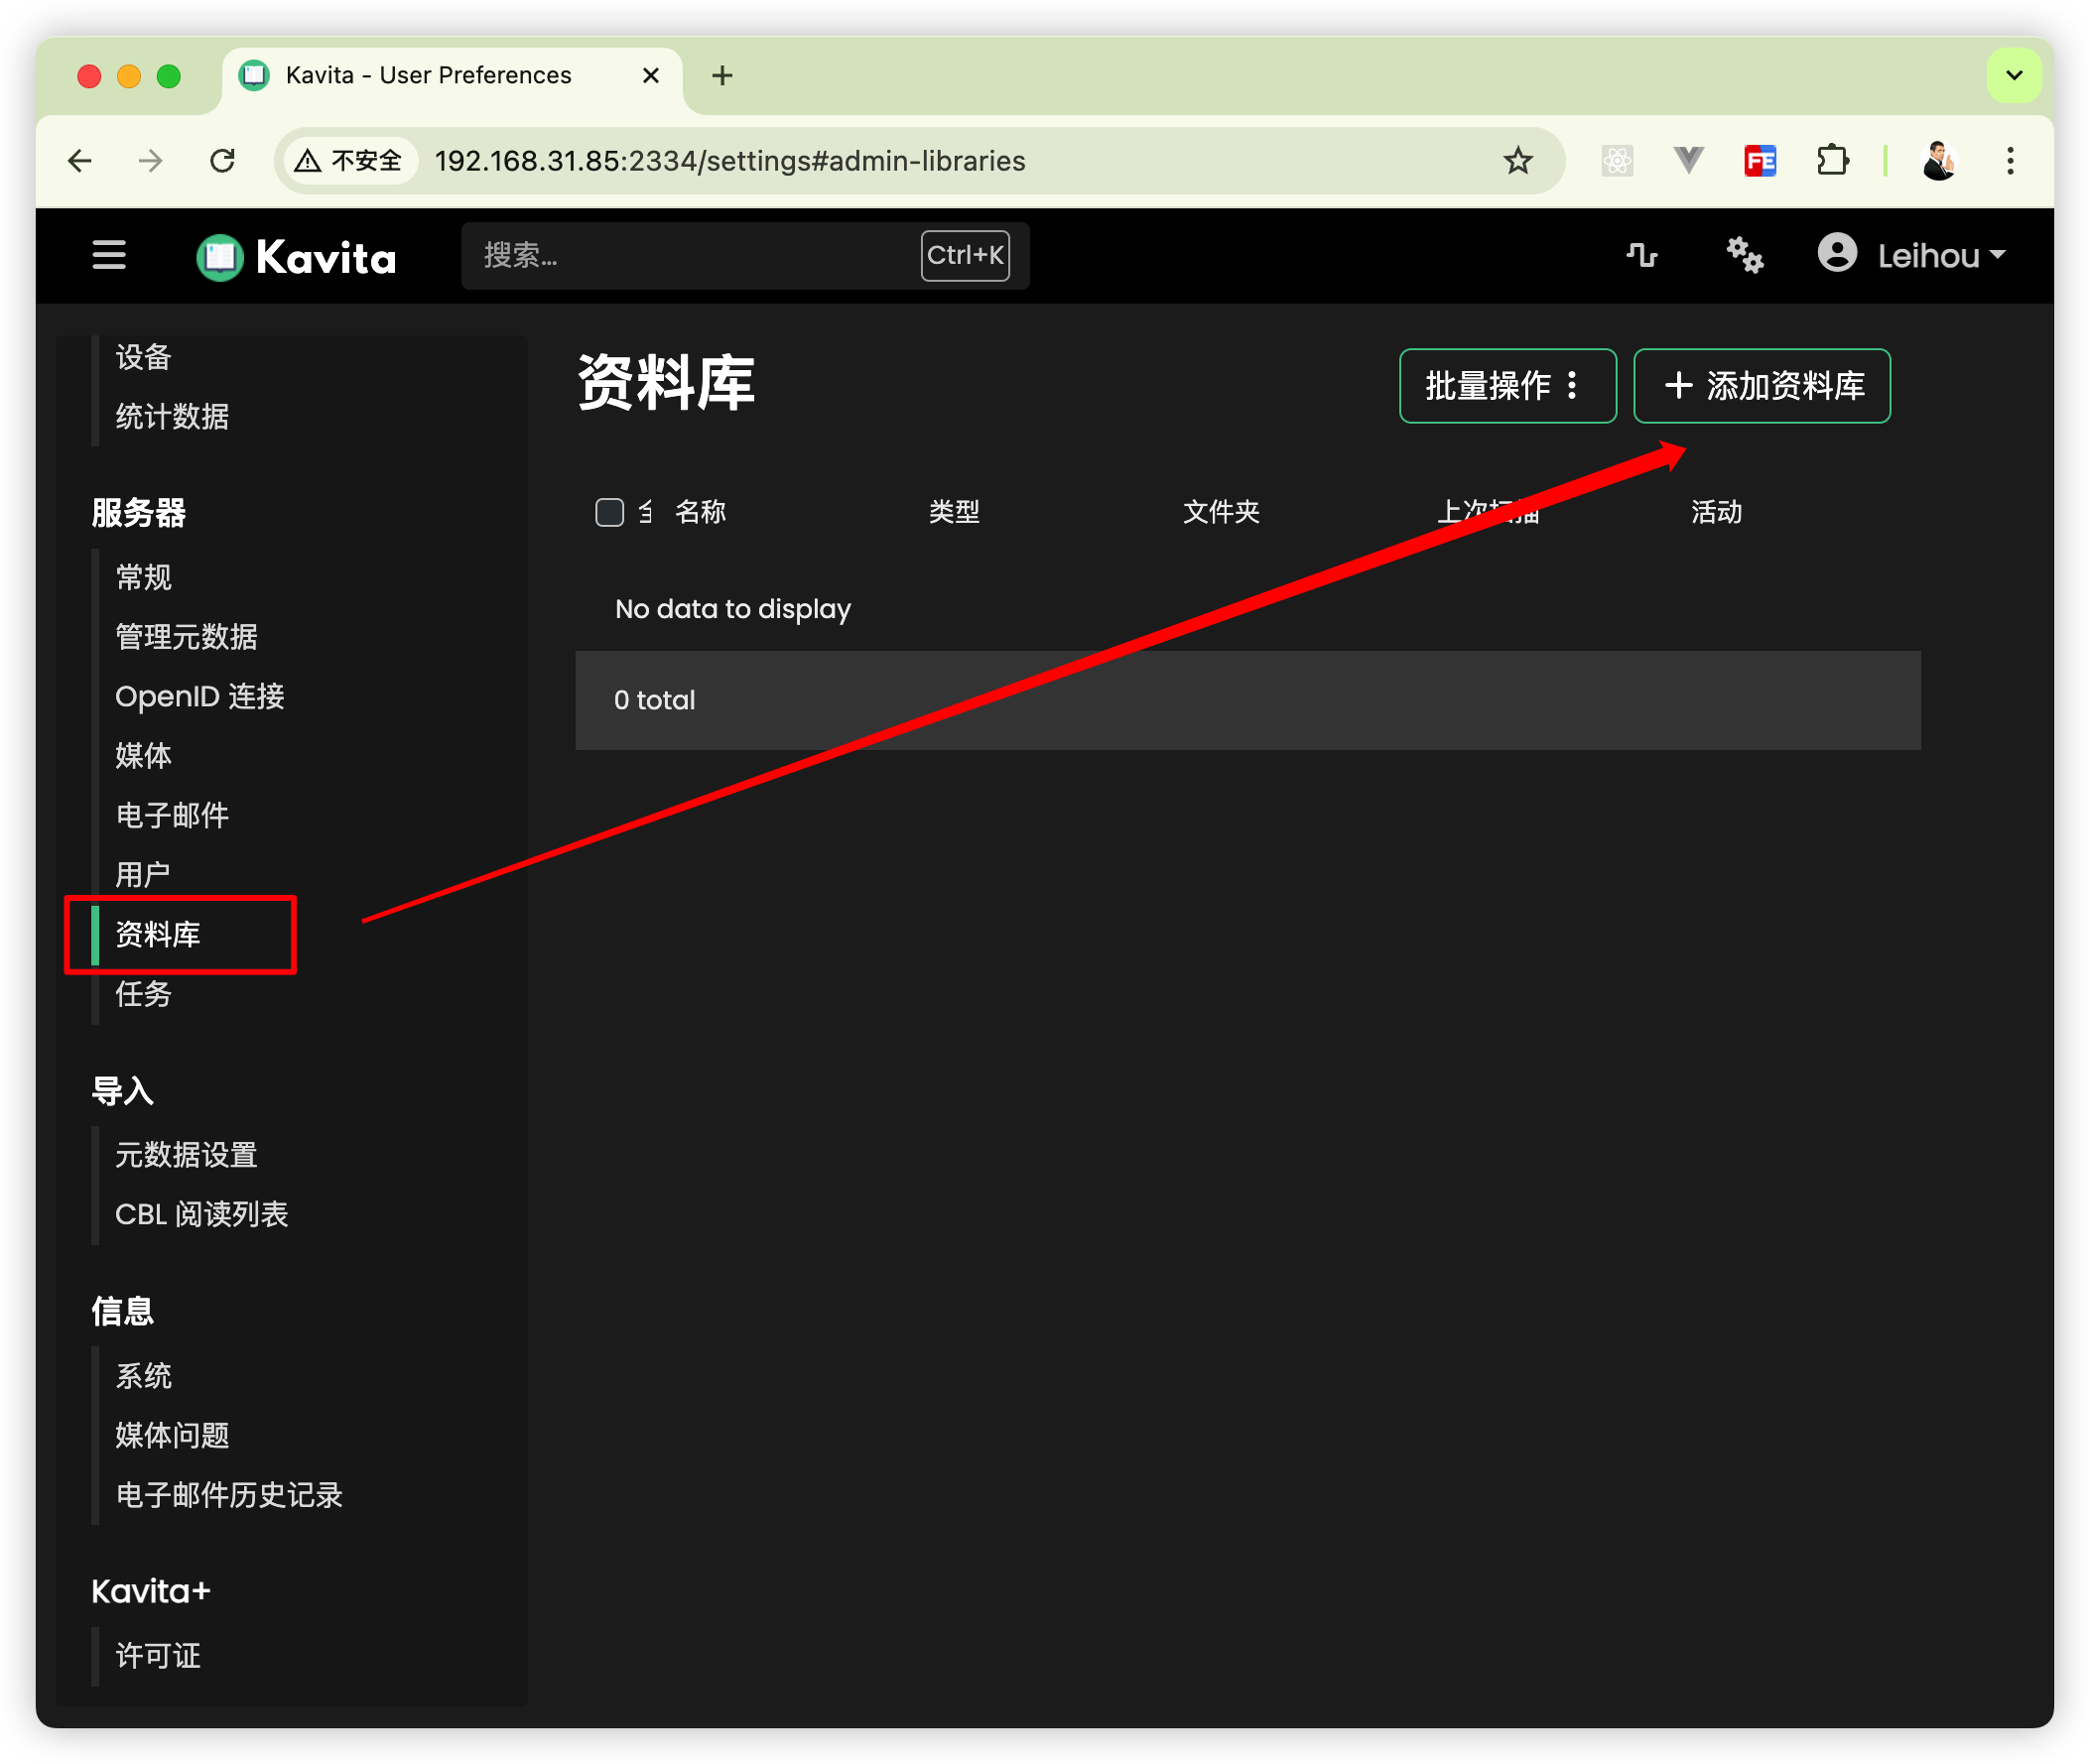Click the red FE extension icon
The height and width of the screenshot is (1764, 2090).
tap(1759, 161)
